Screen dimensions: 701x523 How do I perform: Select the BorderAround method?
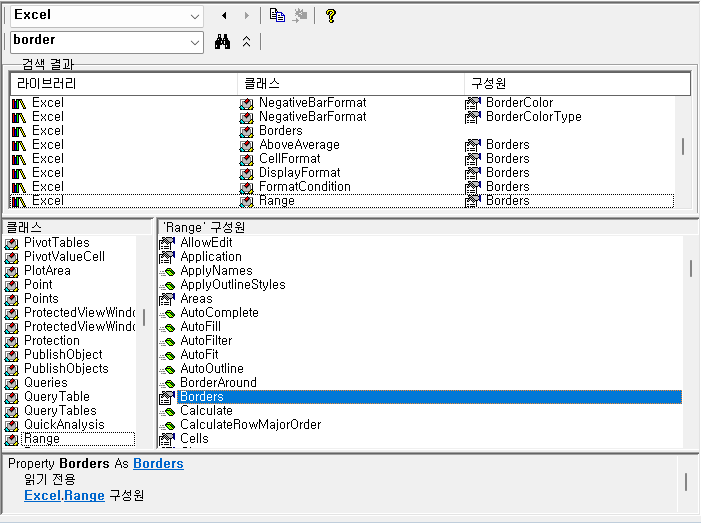point(218,383)
